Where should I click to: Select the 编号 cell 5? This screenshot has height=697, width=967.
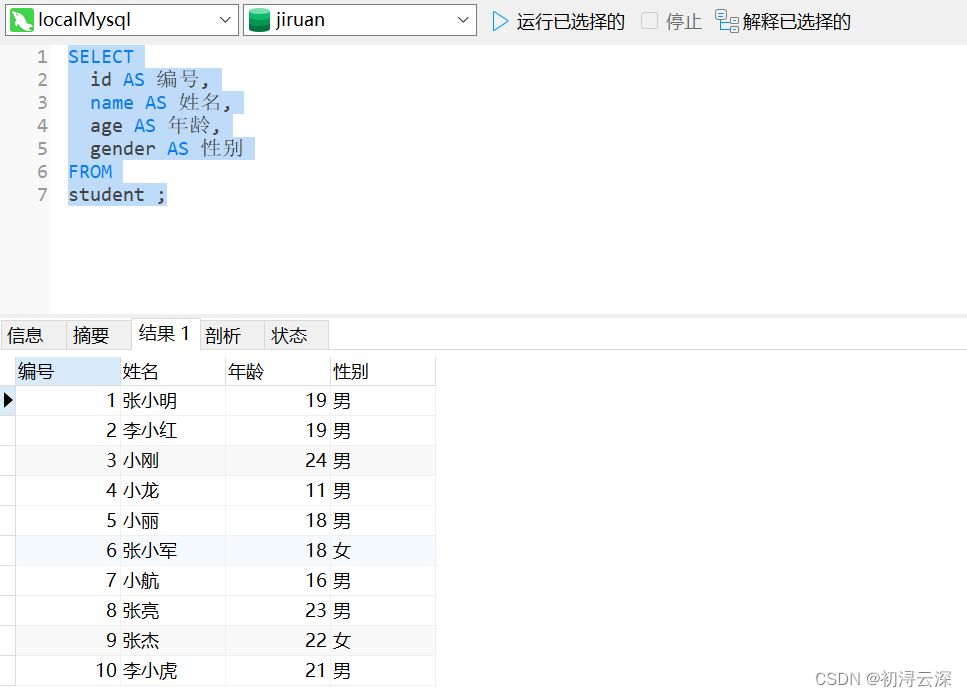click(68, 521)
